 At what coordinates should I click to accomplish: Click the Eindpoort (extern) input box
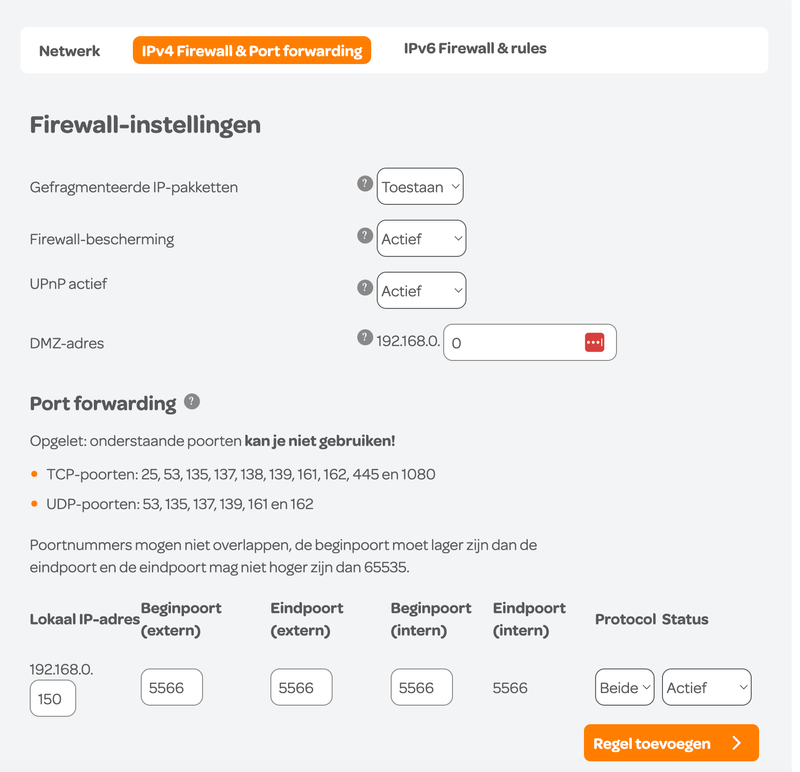tap(301, 687)
